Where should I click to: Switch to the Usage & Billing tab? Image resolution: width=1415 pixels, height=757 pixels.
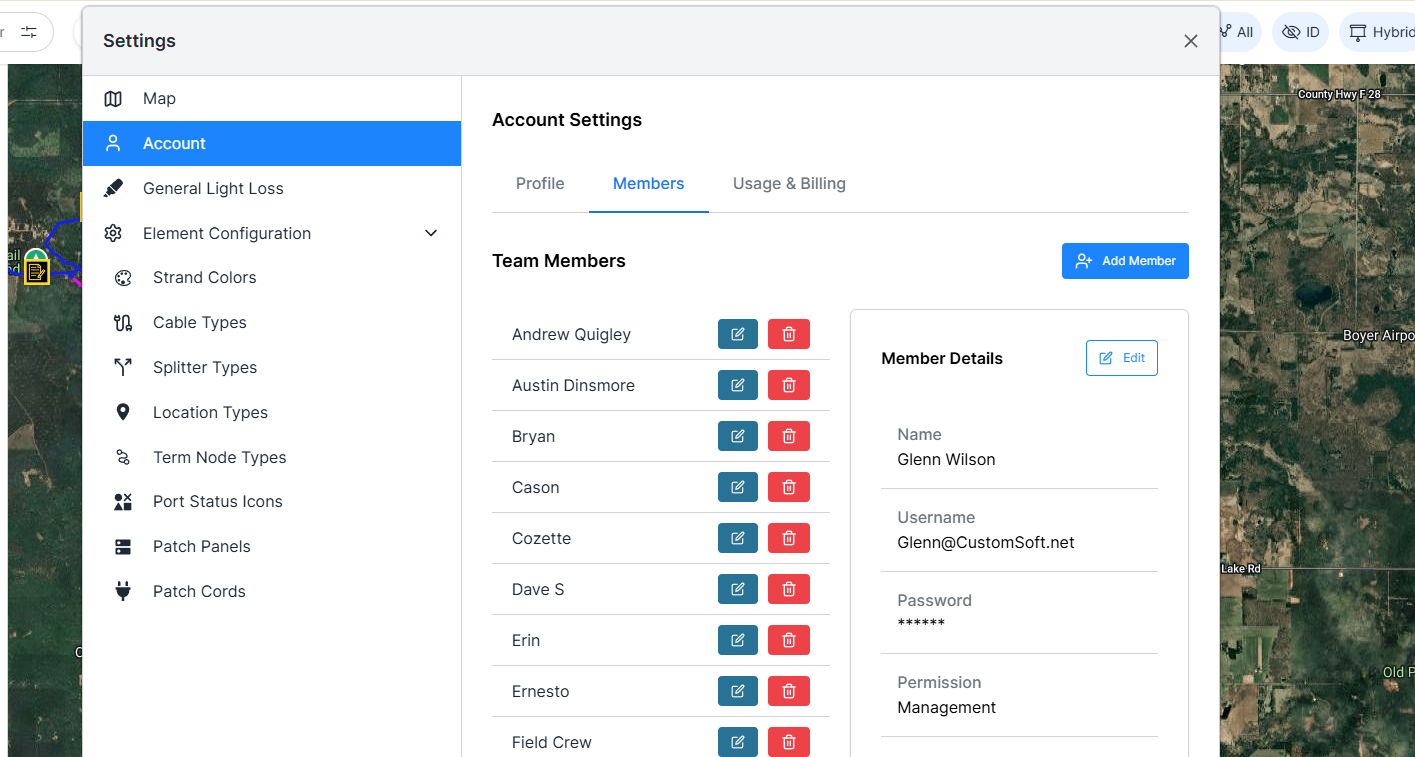click(789, 184)
